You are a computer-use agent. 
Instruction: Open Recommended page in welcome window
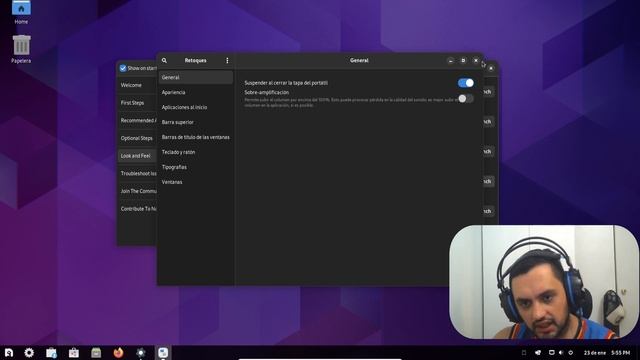[138, 120]
